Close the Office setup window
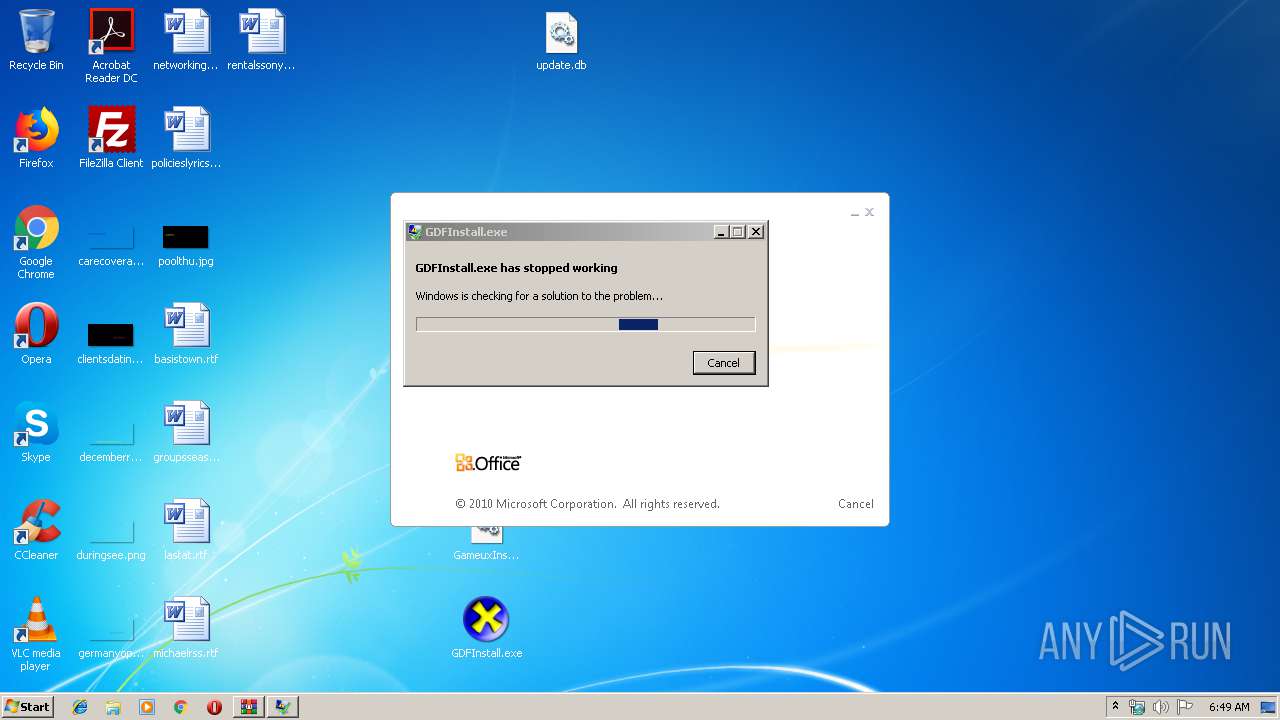1280x720 pixels. (870, 212)
